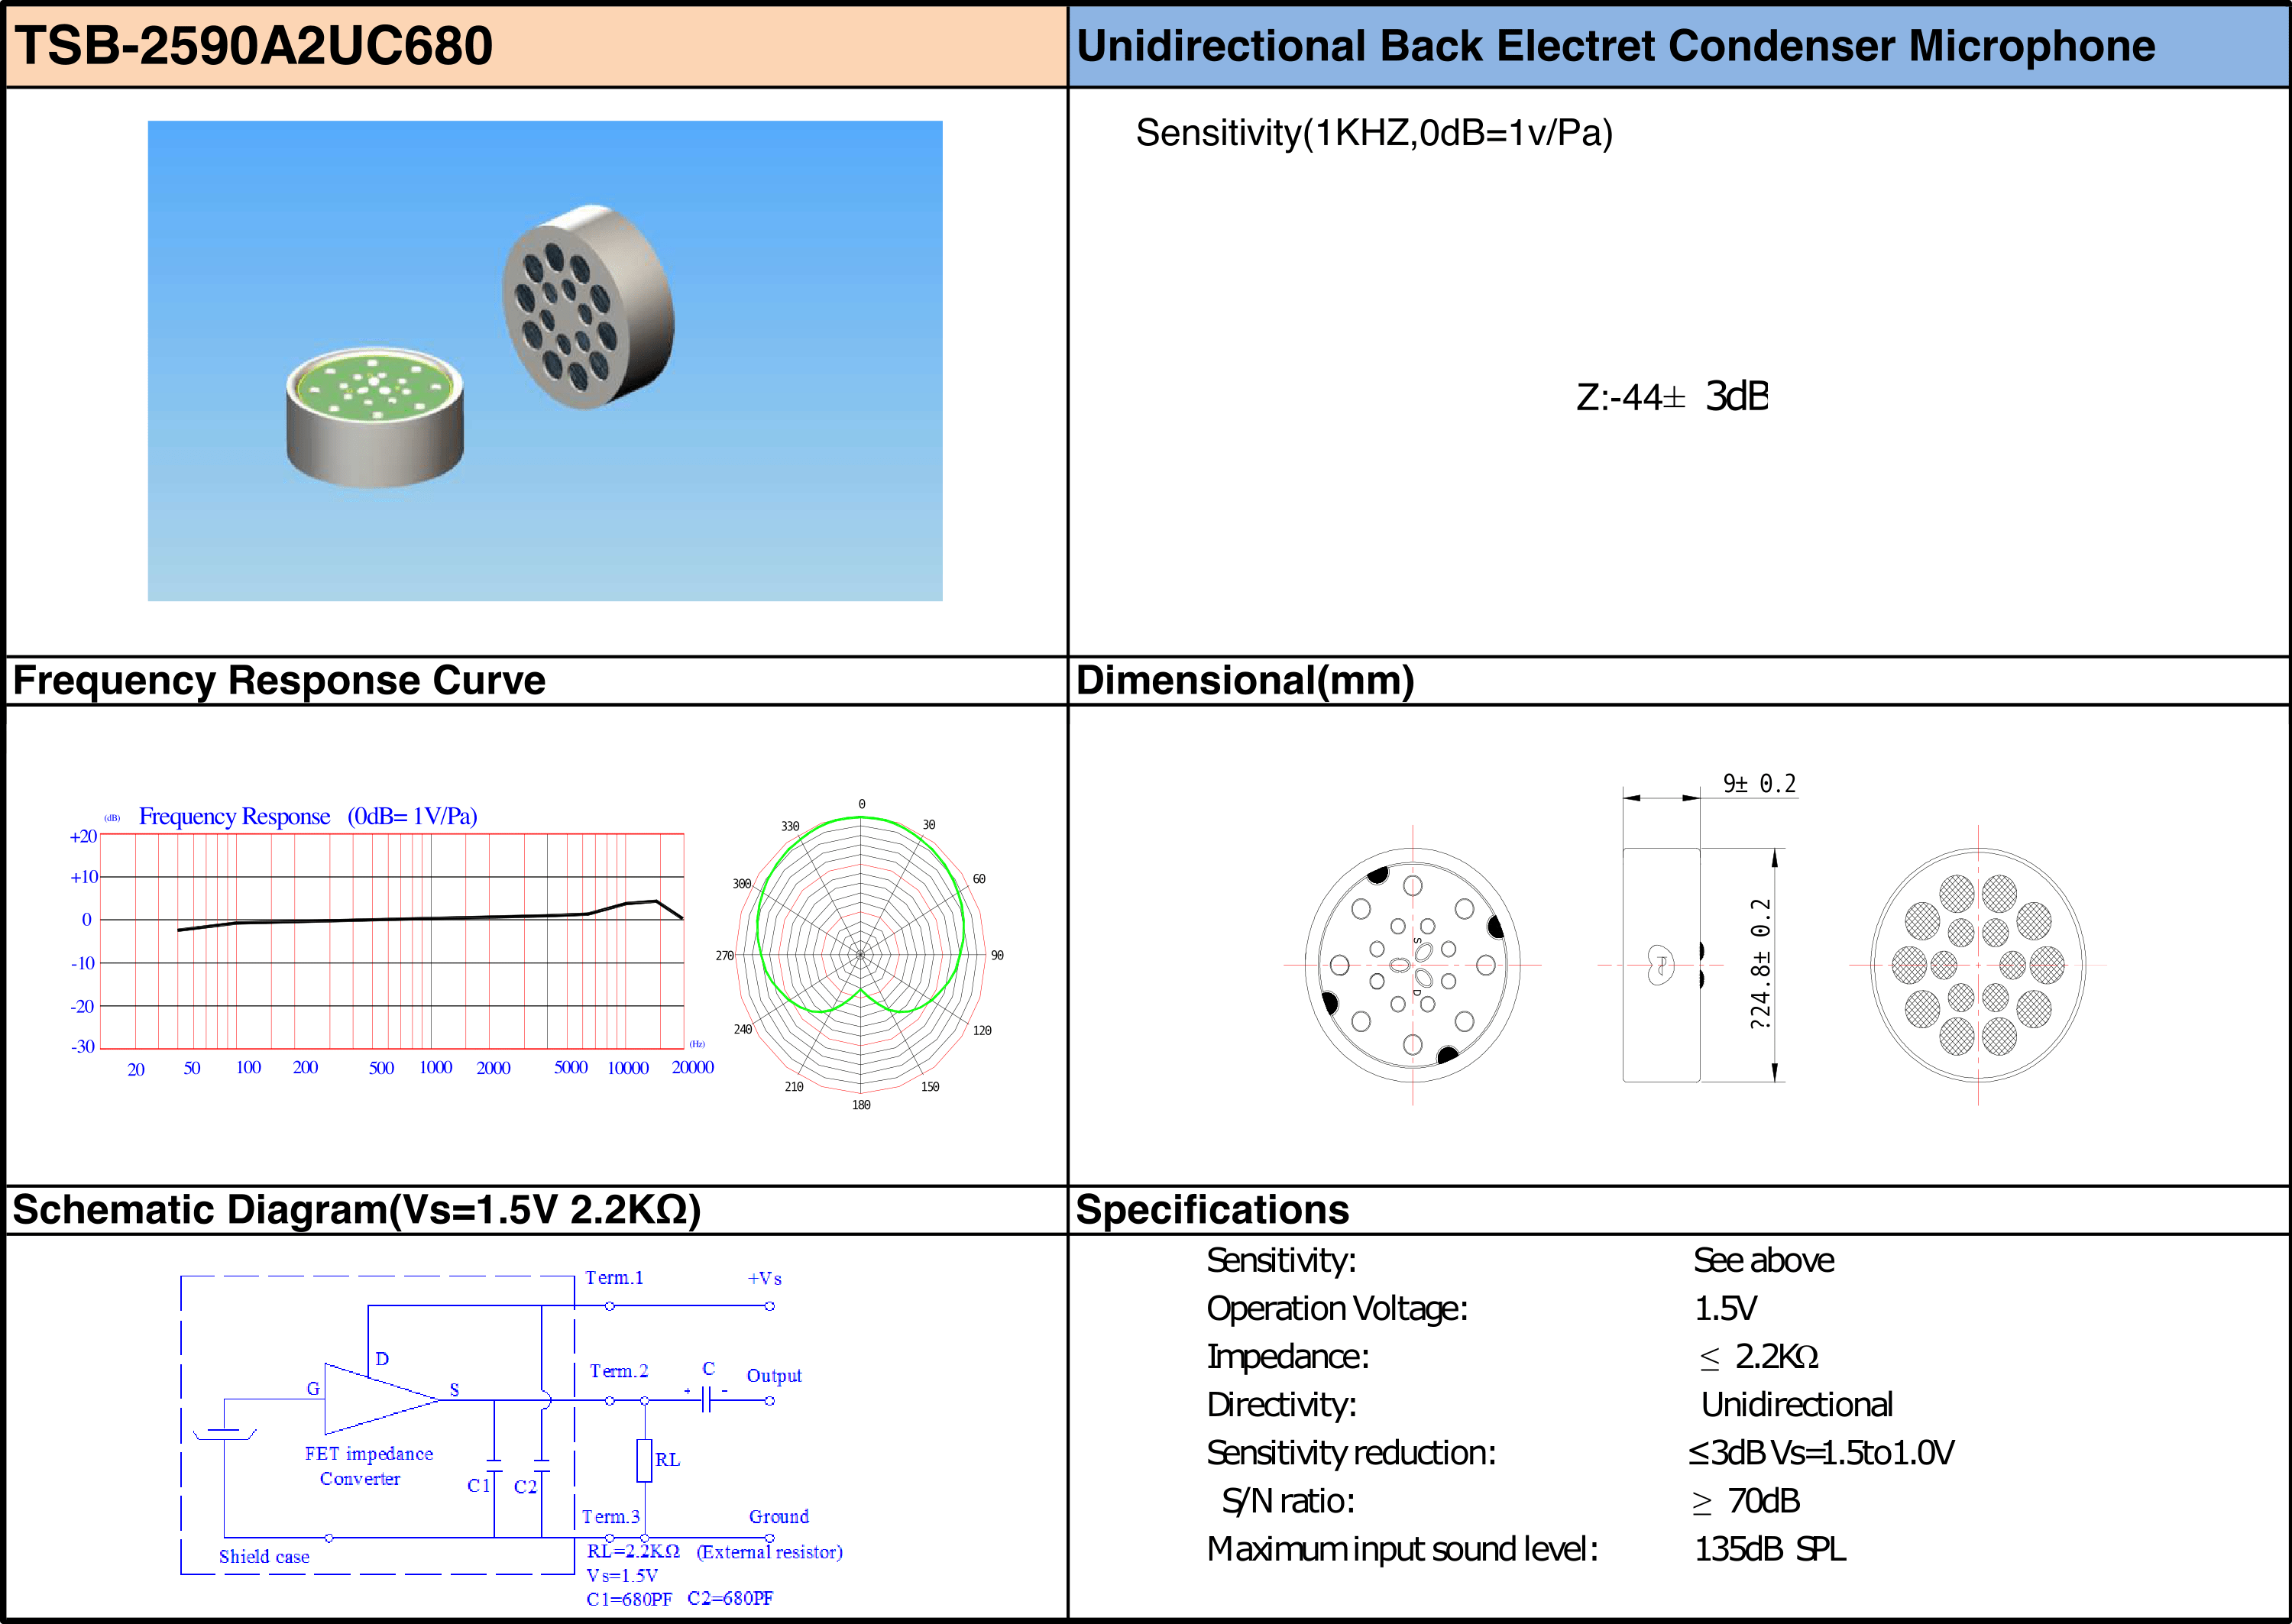Screen dimensions: 2292x1624
Task: Click the terminal side rear view drawing
Action: tap(1412, 965)
